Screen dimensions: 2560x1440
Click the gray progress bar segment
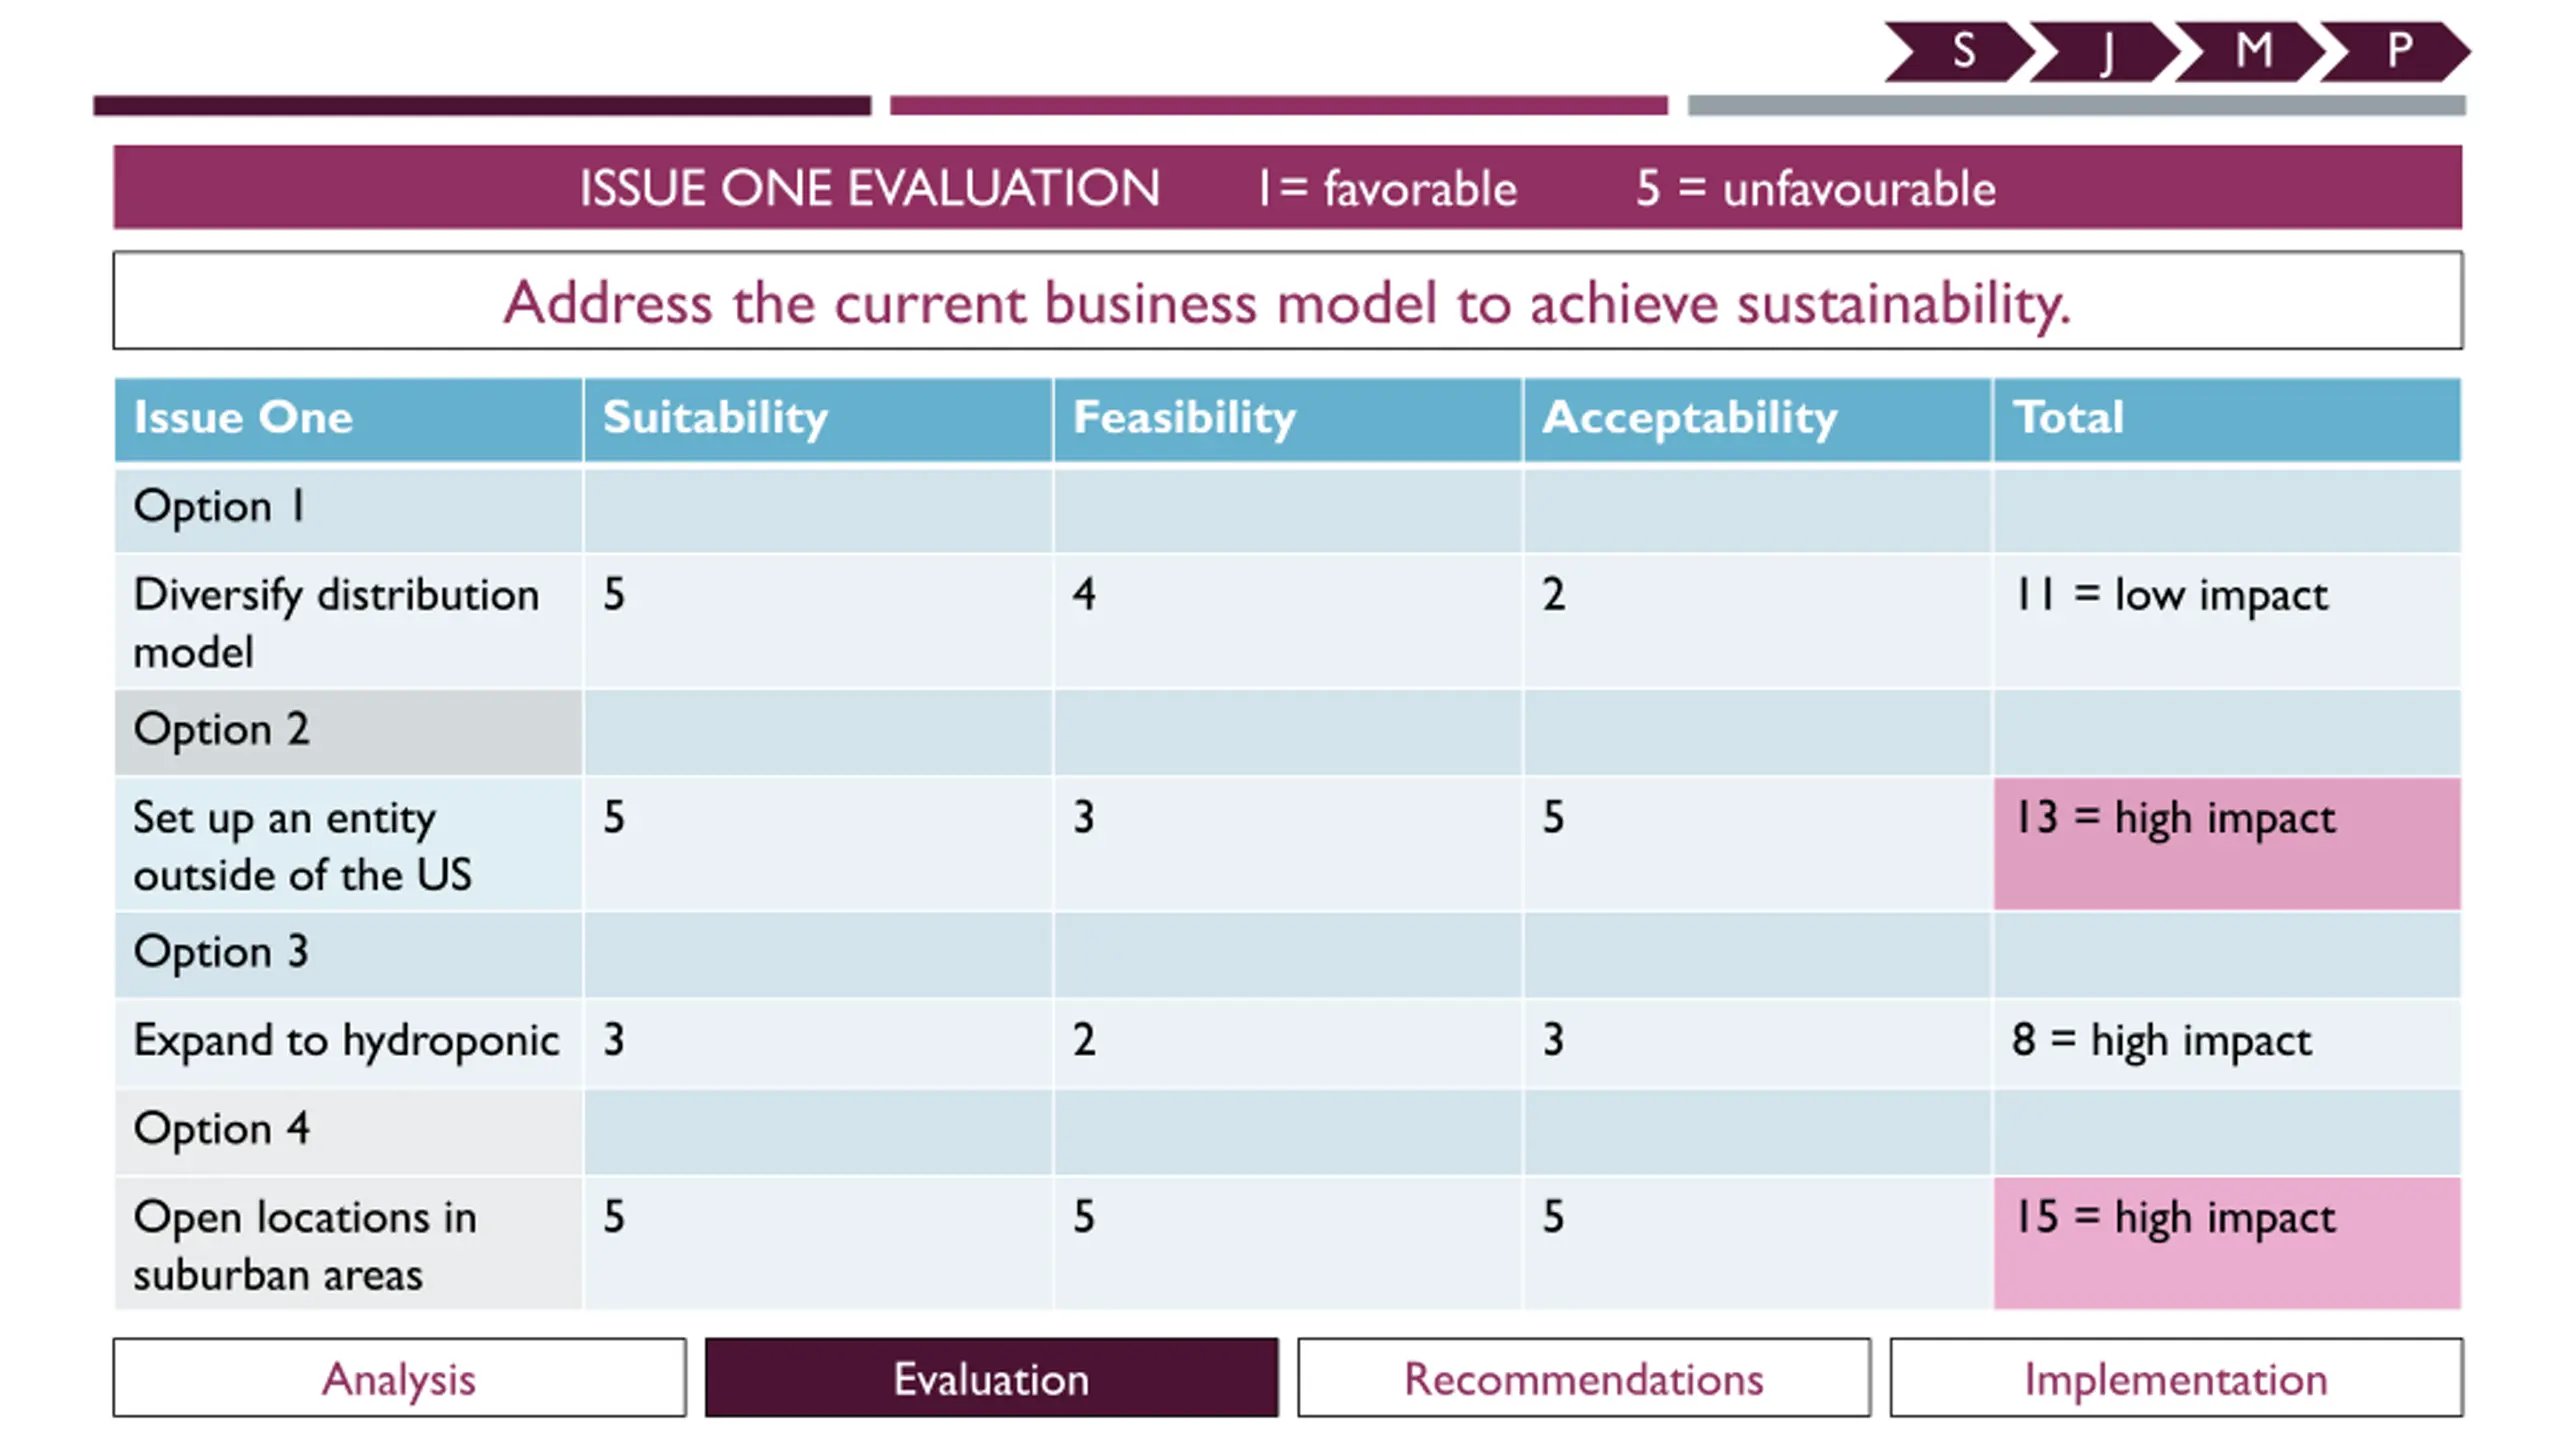2077,105
